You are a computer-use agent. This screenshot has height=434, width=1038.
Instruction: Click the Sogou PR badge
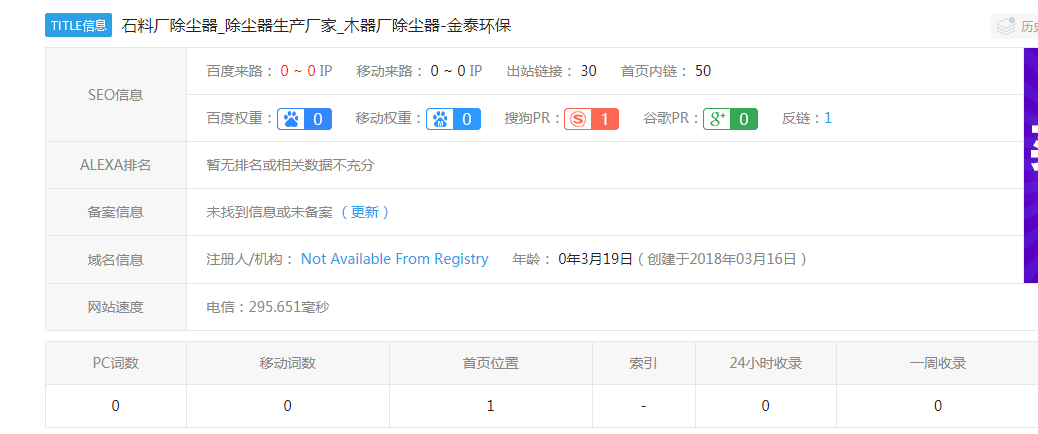(x=592, y=119)
